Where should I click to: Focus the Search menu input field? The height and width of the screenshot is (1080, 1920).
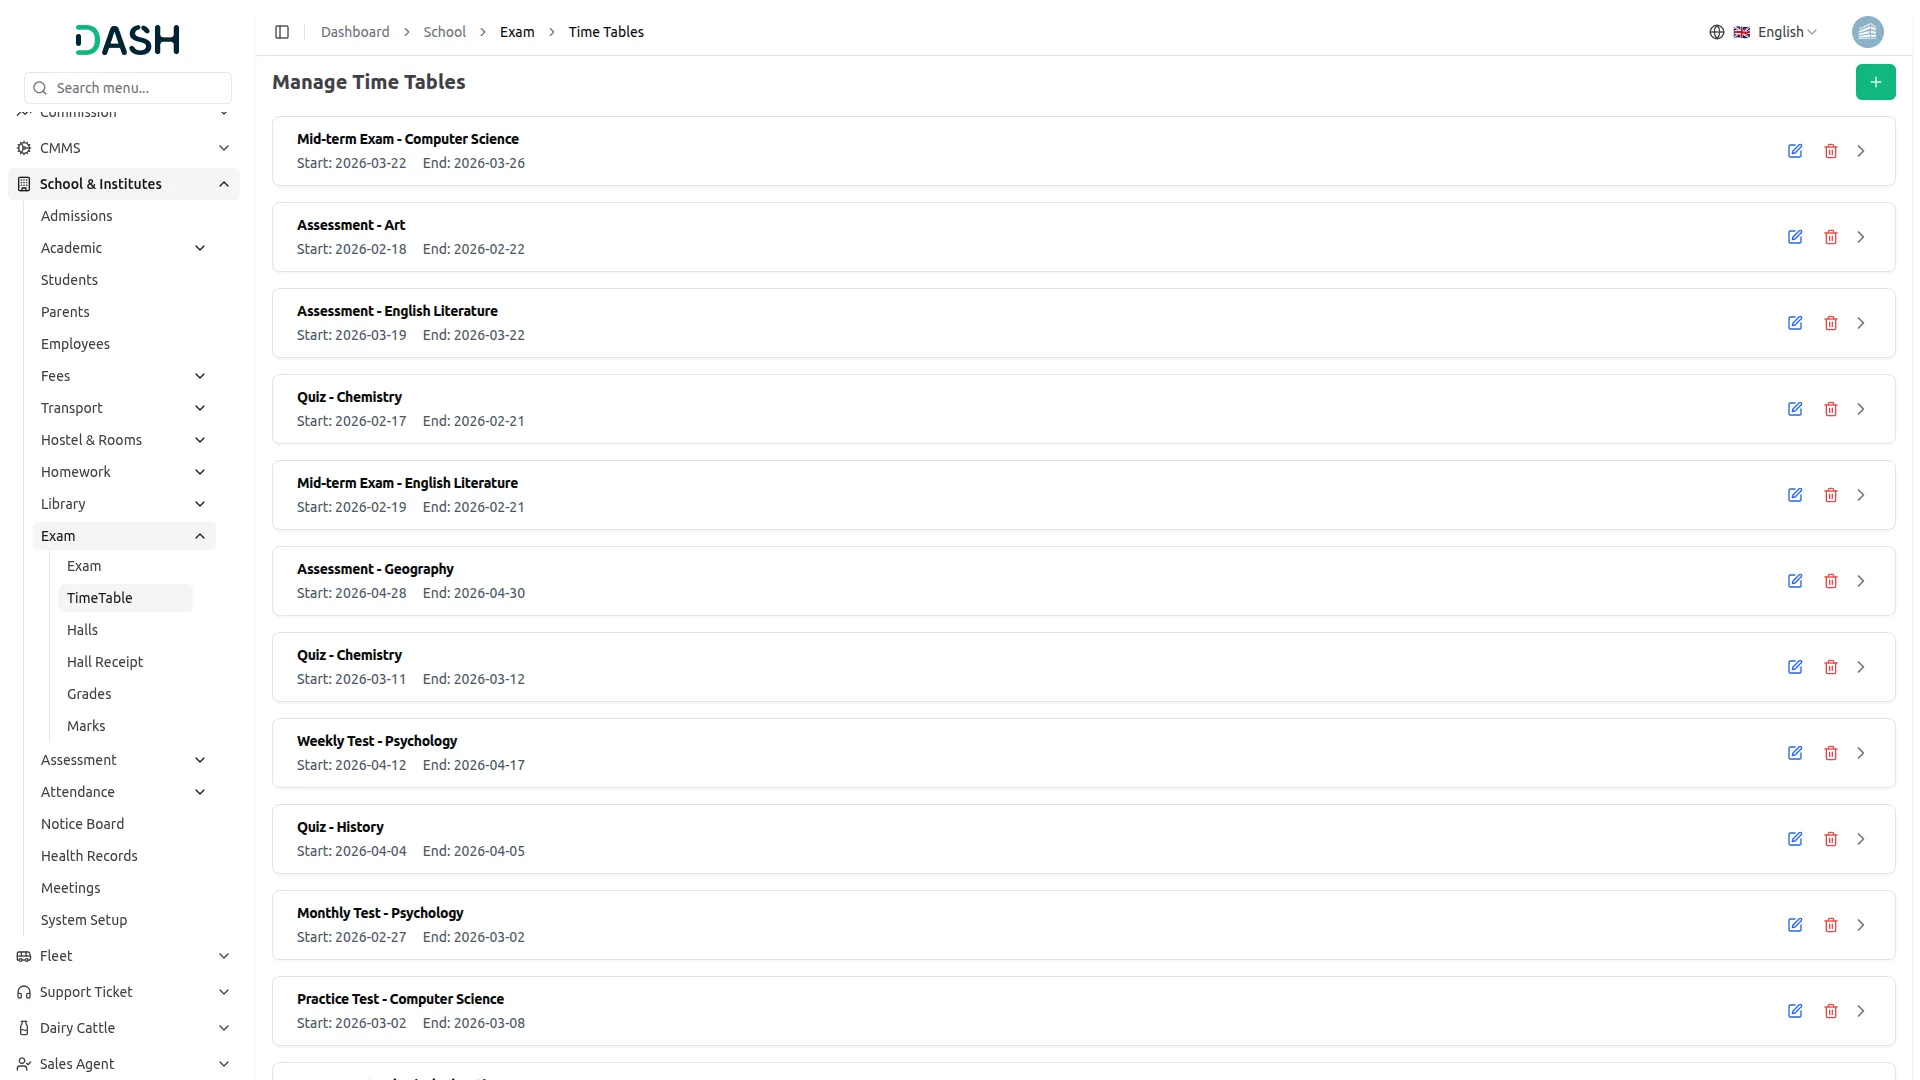[x=128, y=88]
